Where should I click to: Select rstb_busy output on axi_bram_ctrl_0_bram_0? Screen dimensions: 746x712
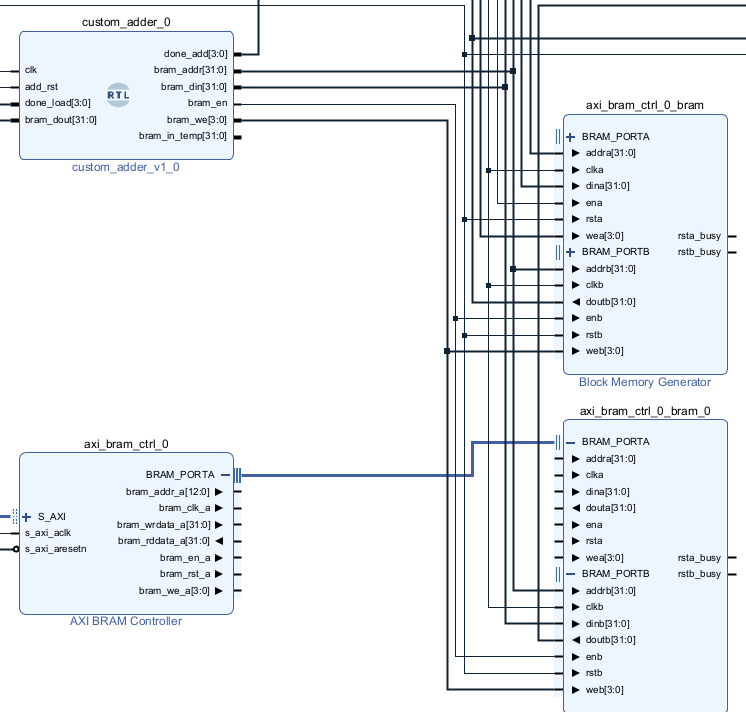pos(699,574)
